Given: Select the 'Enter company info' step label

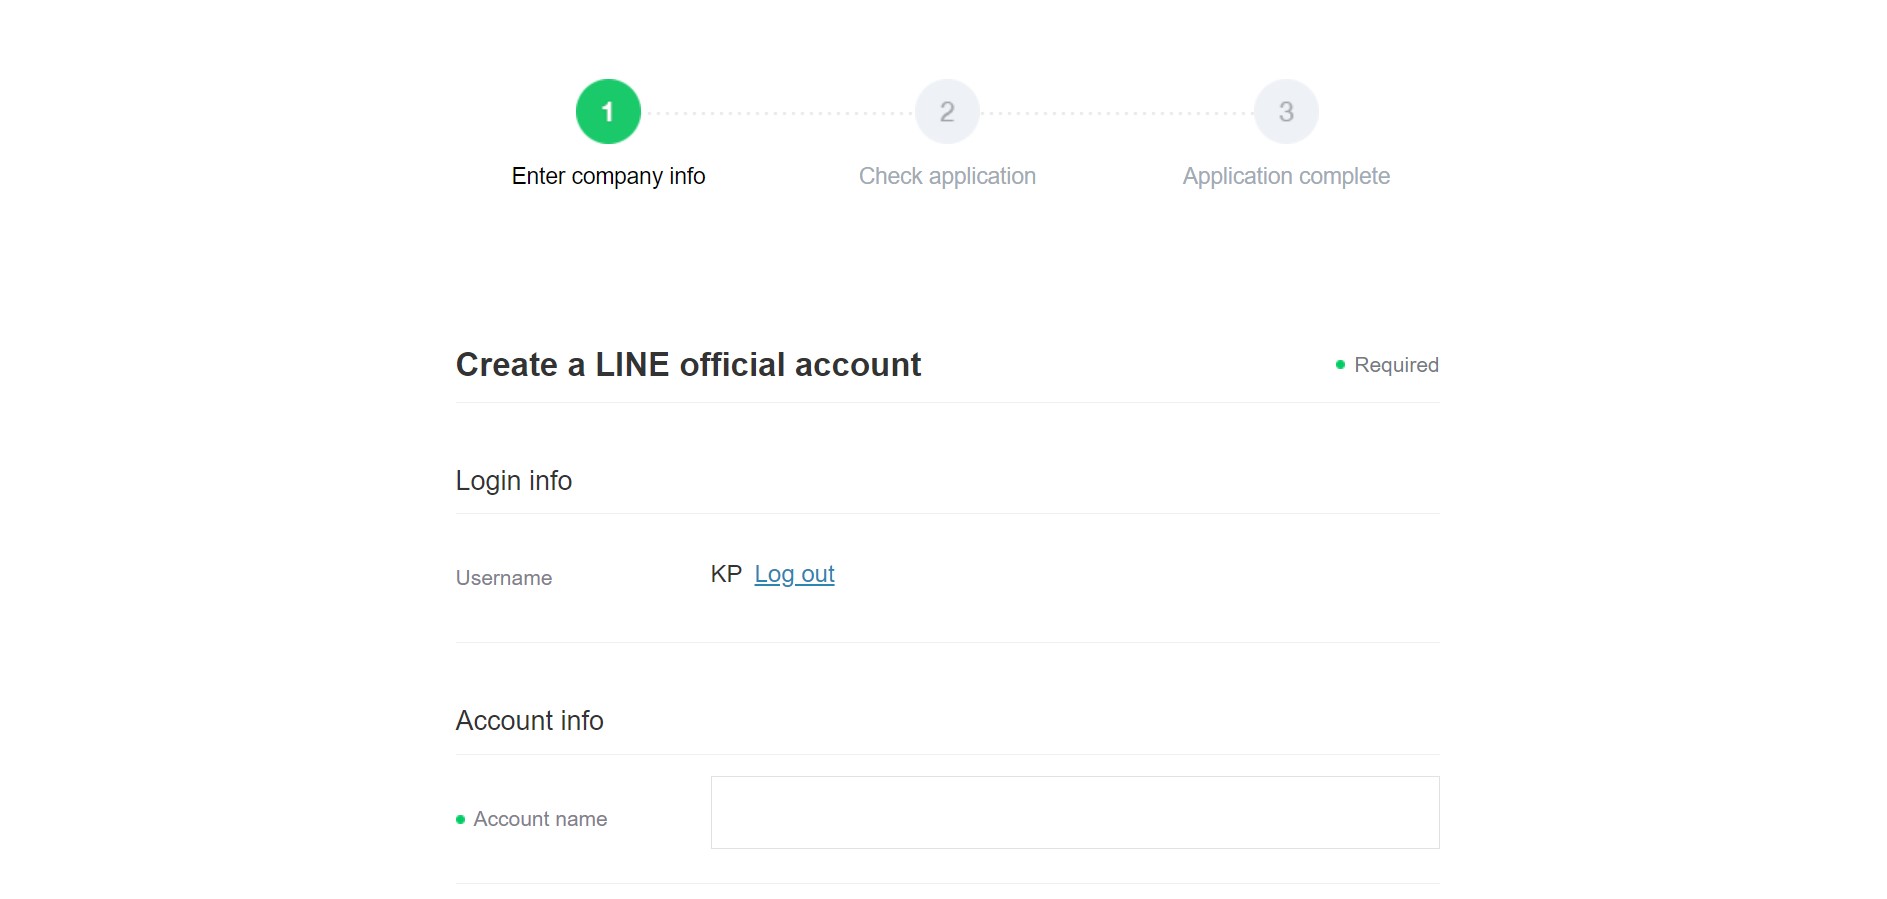Looking at the screenshot, I should pos(608,176).
